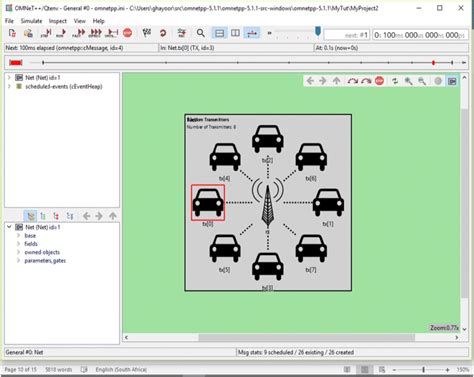This screenshot has width=474, height=377.
Task: Switch the object inspector to grouped mode
Action: pyautogui.click(x=30, y=216)
